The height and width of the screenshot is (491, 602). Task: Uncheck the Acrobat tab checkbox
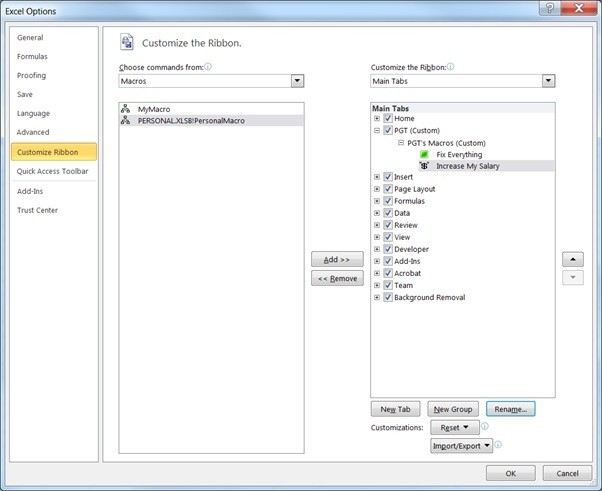tap(388, 273)
